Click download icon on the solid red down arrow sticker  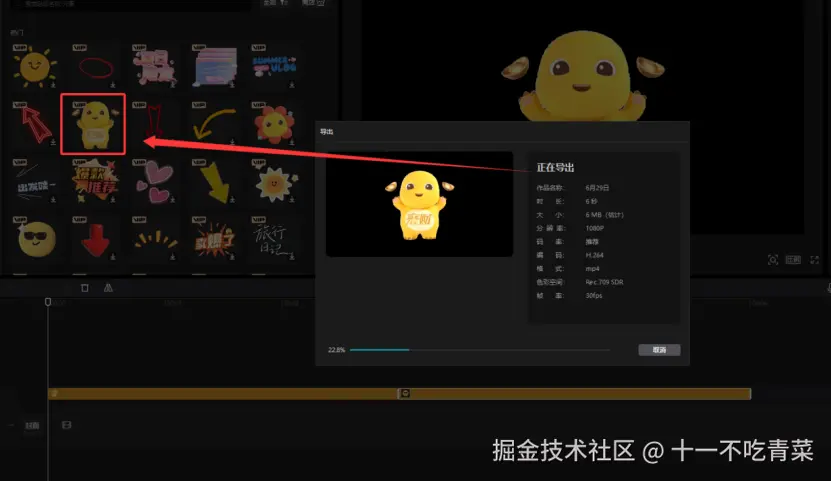[112, 256]
